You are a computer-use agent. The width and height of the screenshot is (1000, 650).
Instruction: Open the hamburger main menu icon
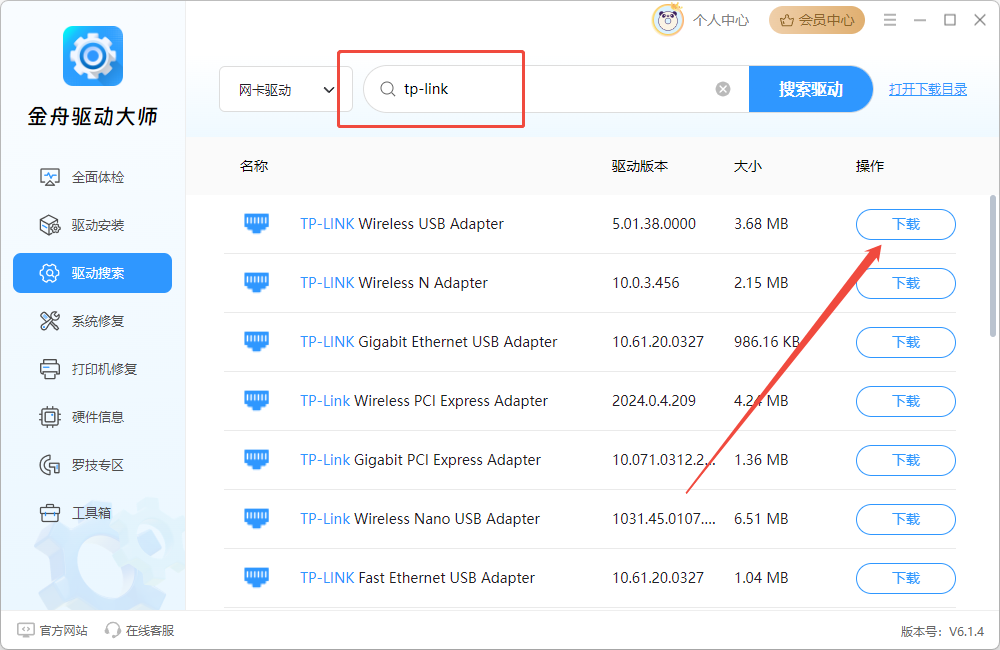[x=890, y=20]
